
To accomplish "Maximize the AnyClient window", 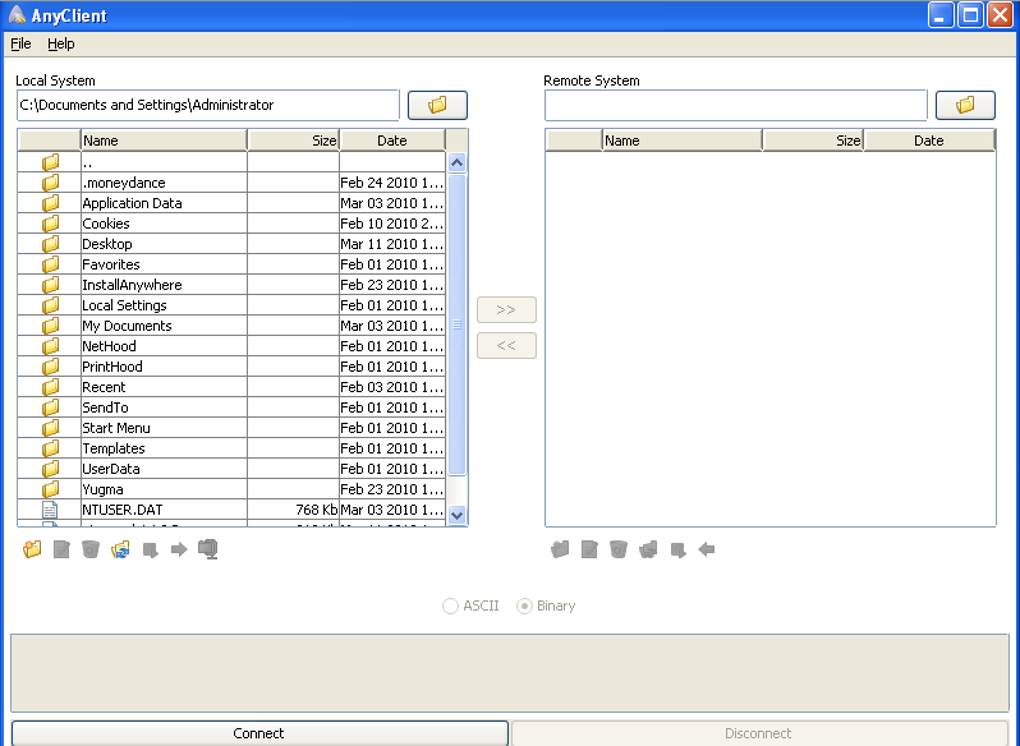I will click(x=970, y=15).
